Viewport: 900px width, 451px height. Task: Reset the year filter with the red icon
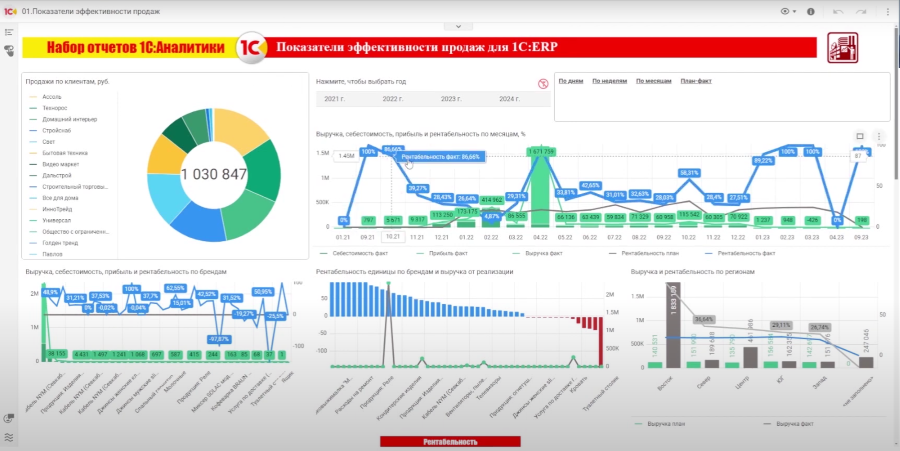[543, 84]
